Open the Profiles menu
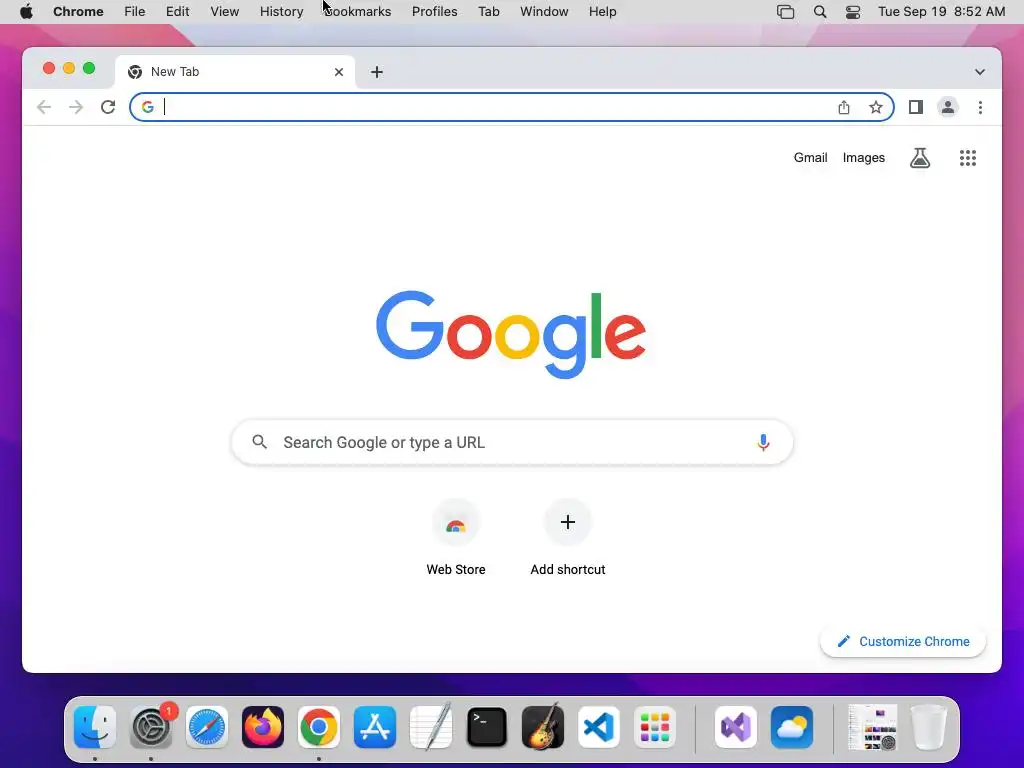Image resolution: width=1024 pixels, height=768 pixels. [434, 11]
